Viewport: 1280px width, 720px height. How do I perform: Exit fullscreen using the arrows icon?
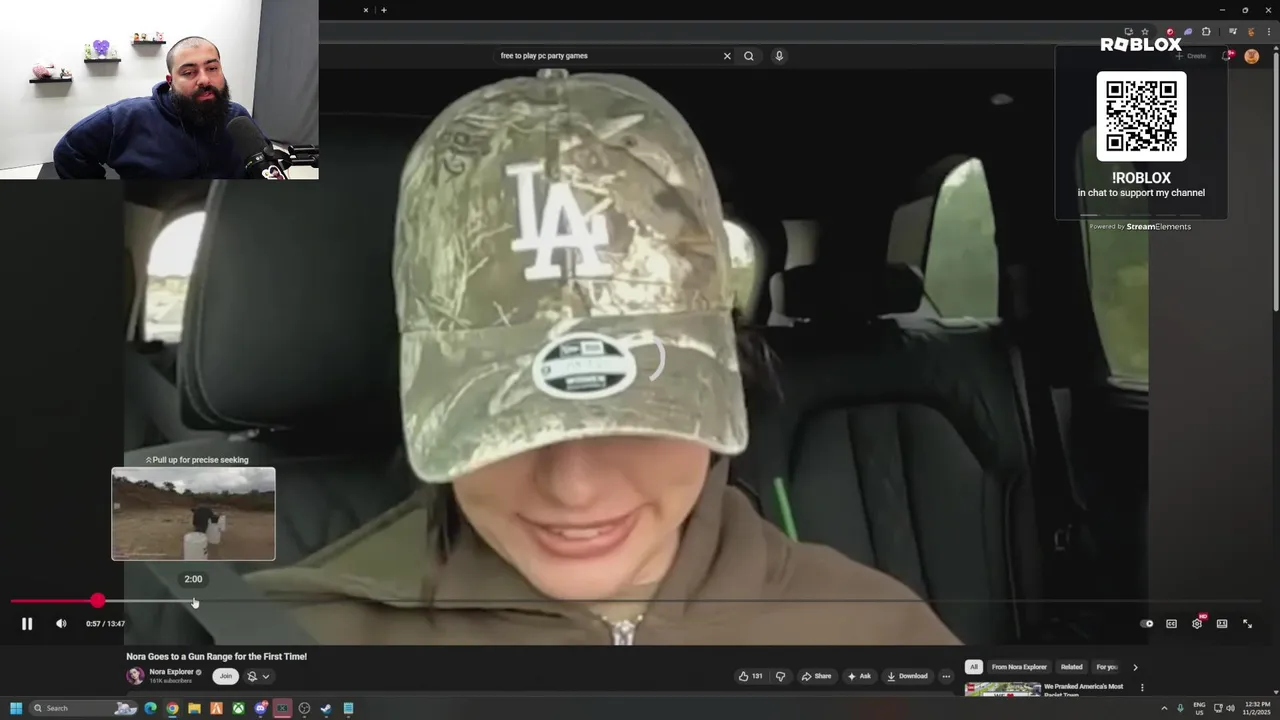click(x=1247, y=624)
